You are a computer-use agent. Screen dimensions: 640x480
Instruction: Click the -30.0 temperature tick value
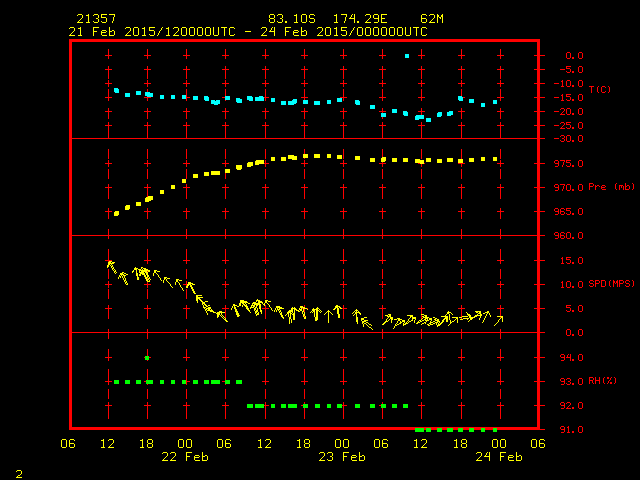pos(569,139)
